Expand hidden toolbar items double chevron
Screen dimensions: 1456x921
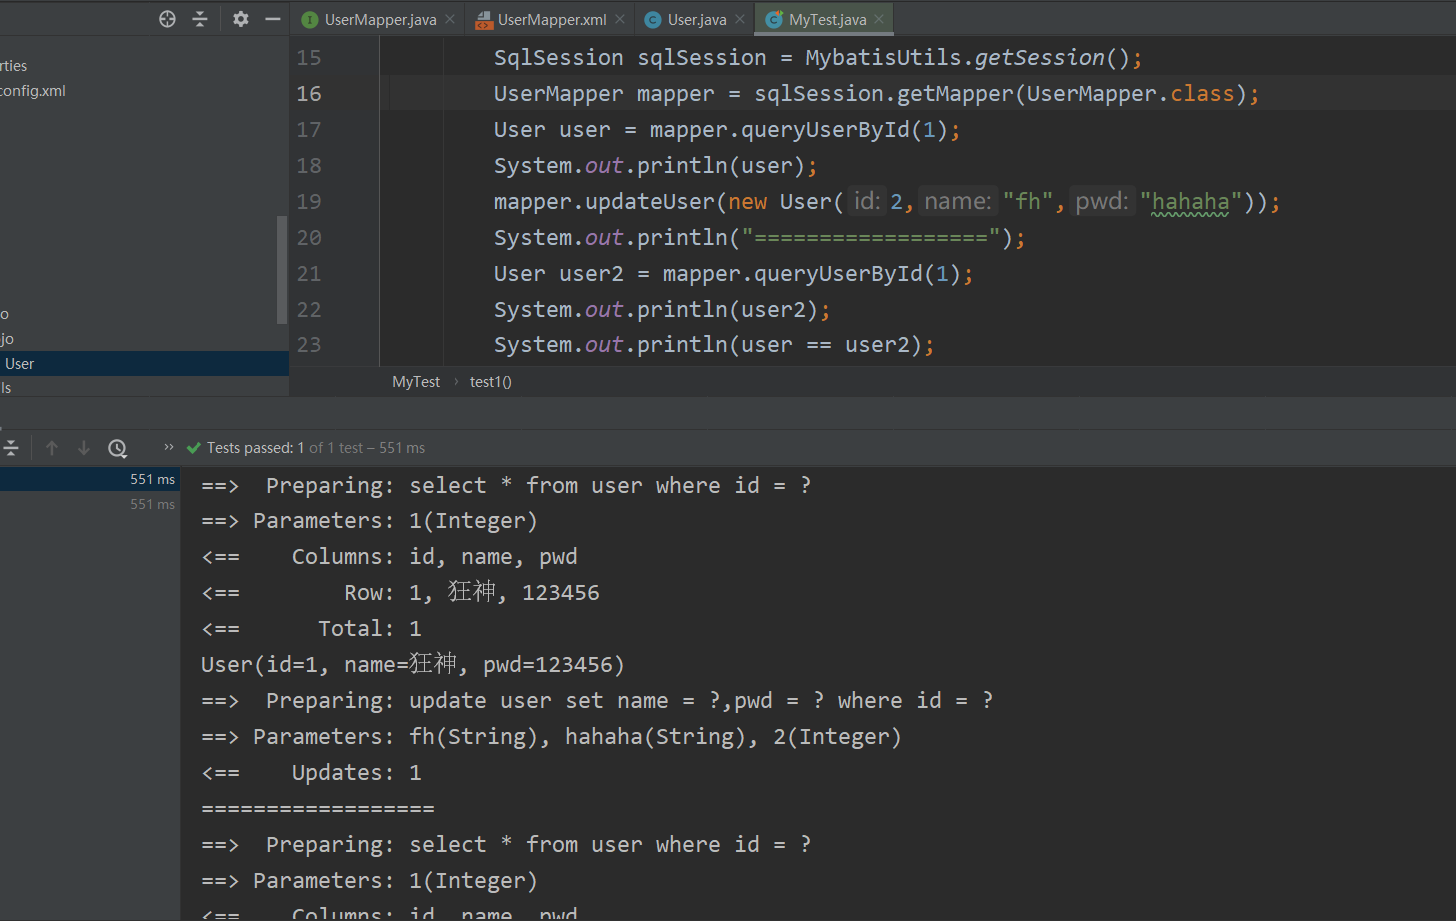(169, 447)
